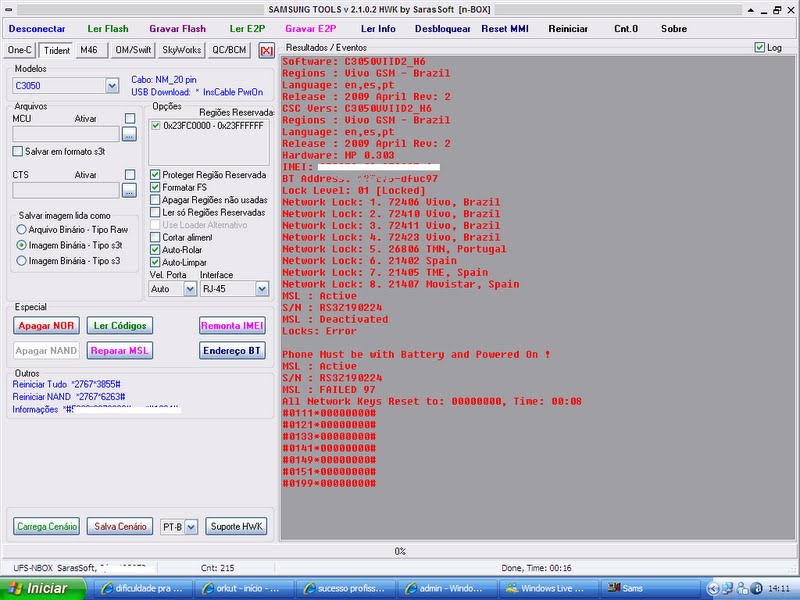Click Endereço BT button
800x600 pixels.
click(232, 351)
